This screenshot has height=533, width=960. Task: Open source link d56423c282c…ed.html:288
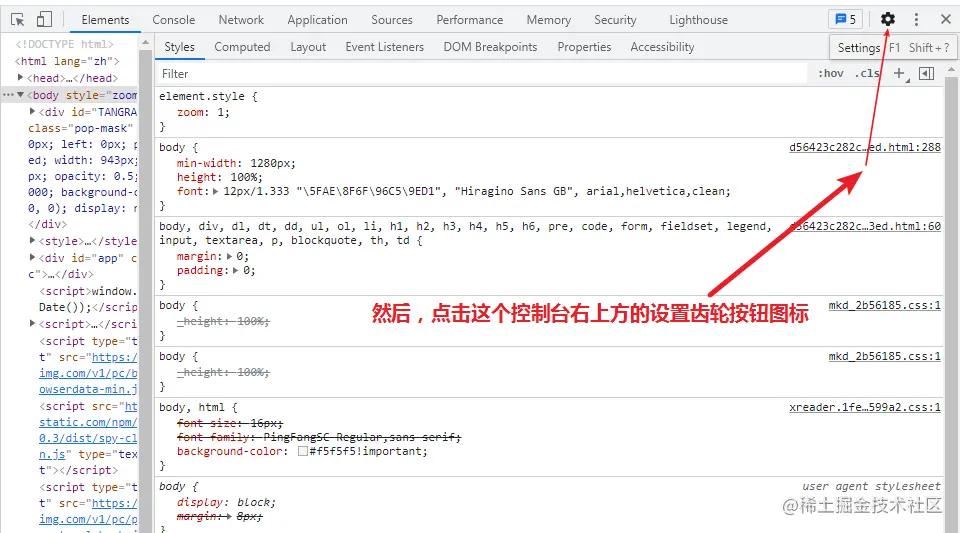[x=864, y=147]
